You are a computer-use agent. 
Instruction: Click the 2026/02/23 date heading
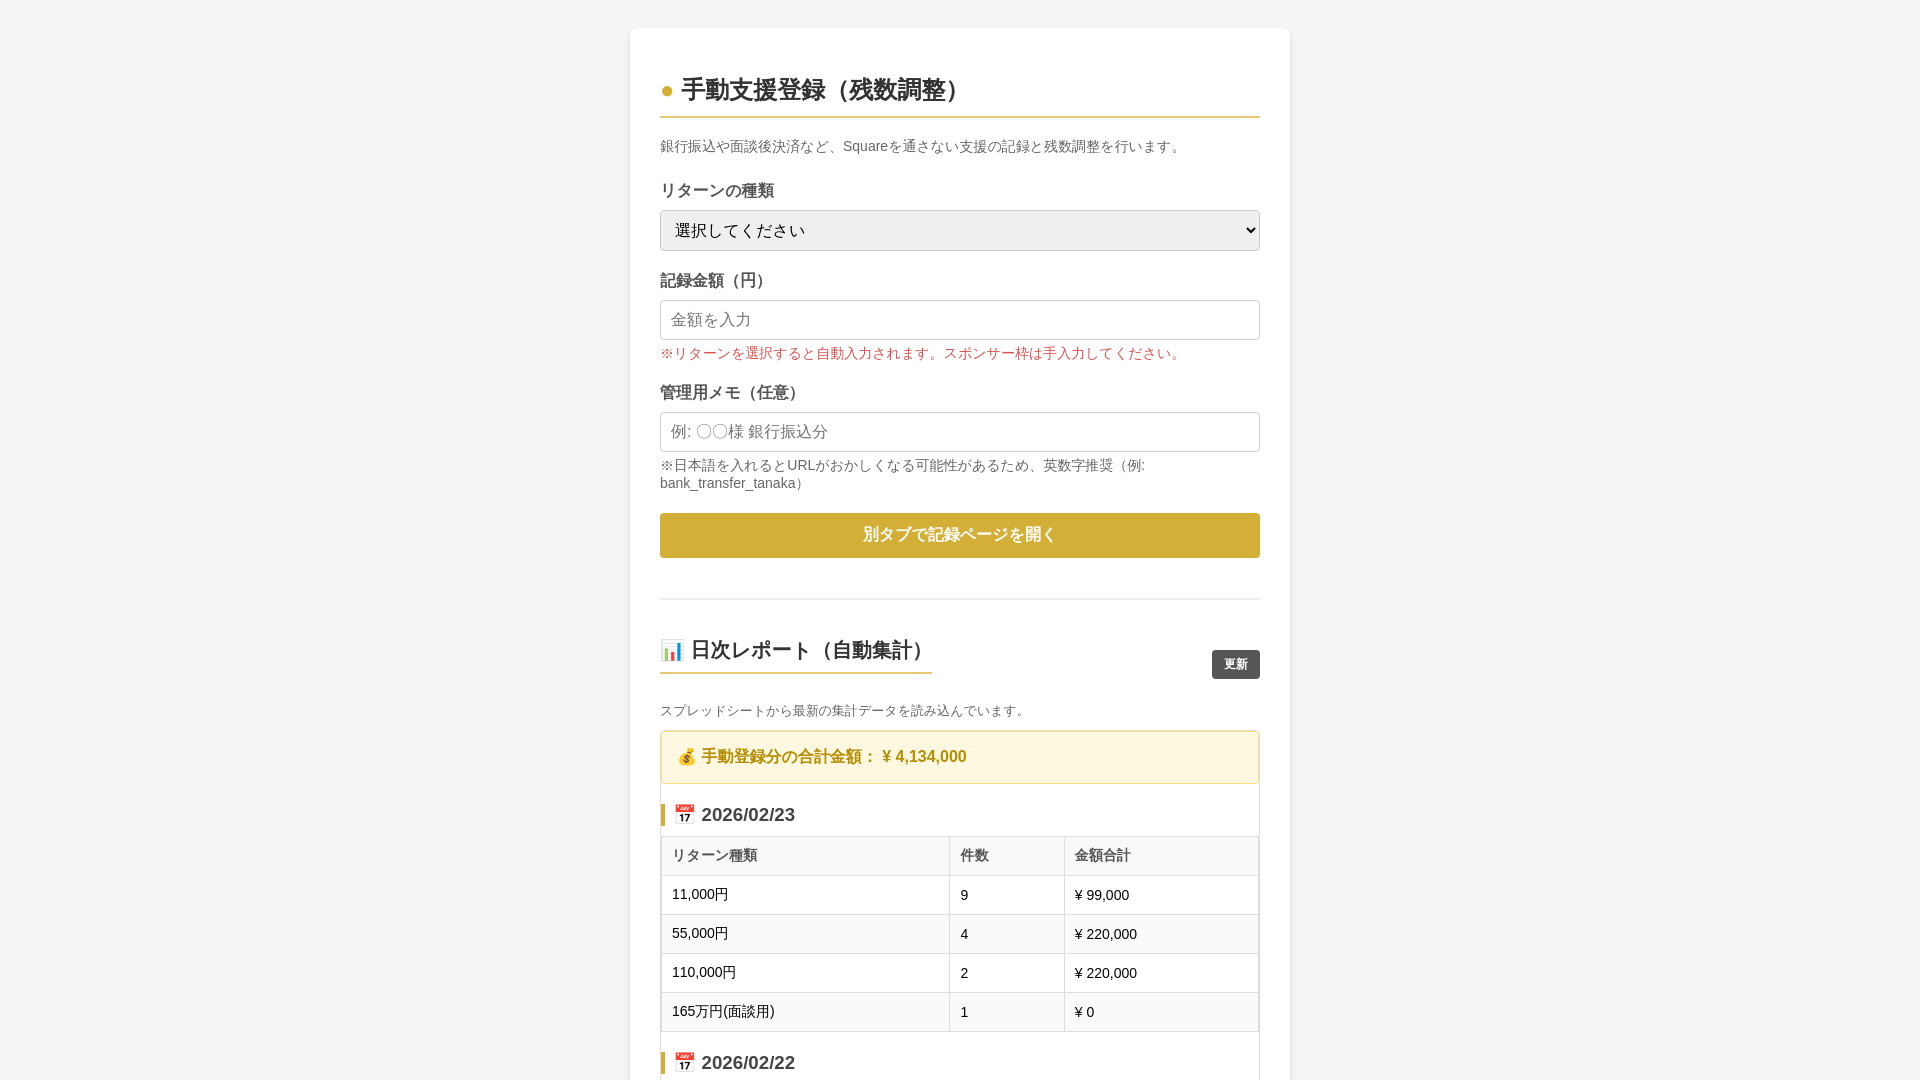pyautogui.click(x=748, y=815)
